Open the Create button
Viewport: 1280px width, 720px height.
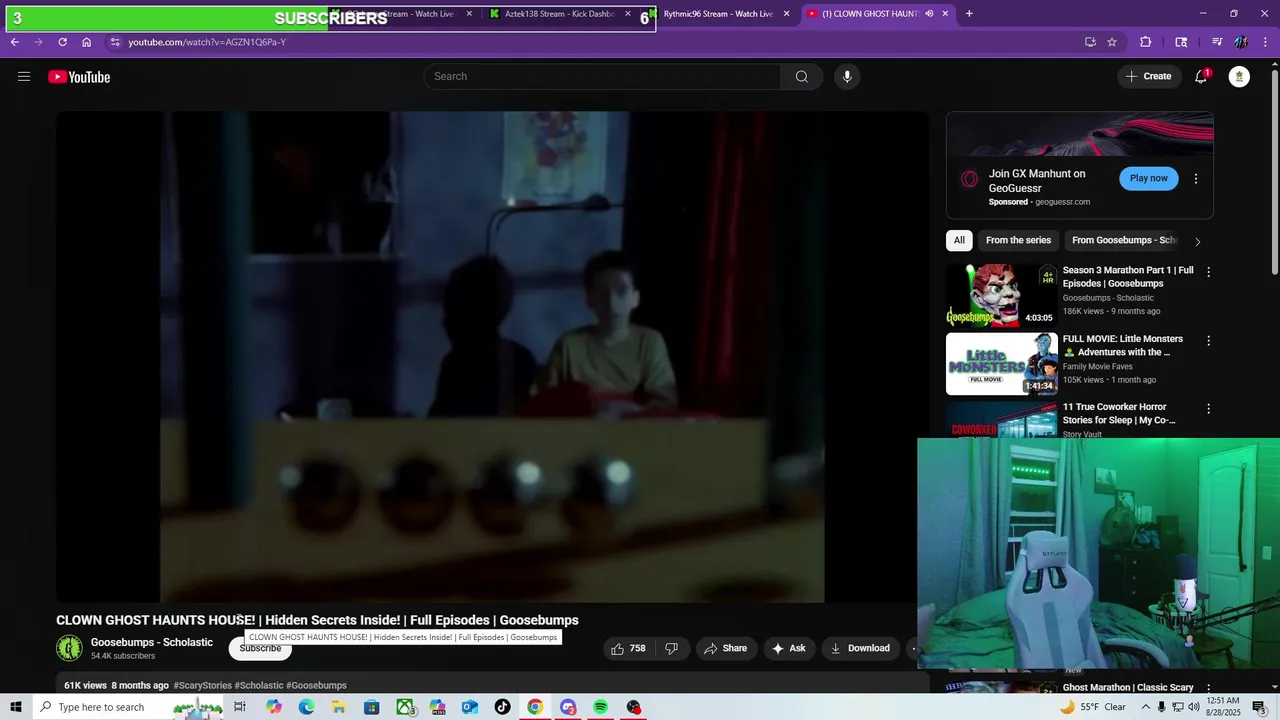[1149, 77]
